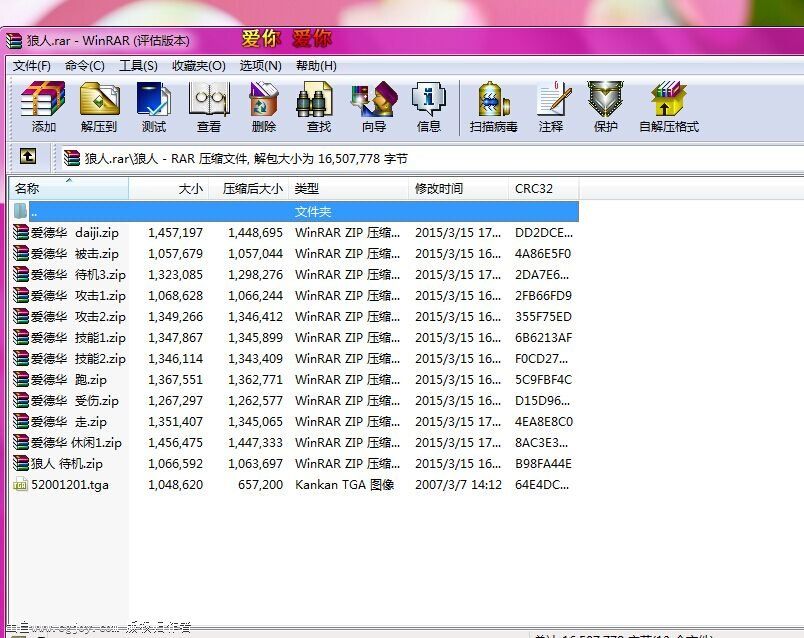Click the 删除 (Delete) toolbar icon
The width and height of the screenshot is (804, 638).
coord(262,107)
